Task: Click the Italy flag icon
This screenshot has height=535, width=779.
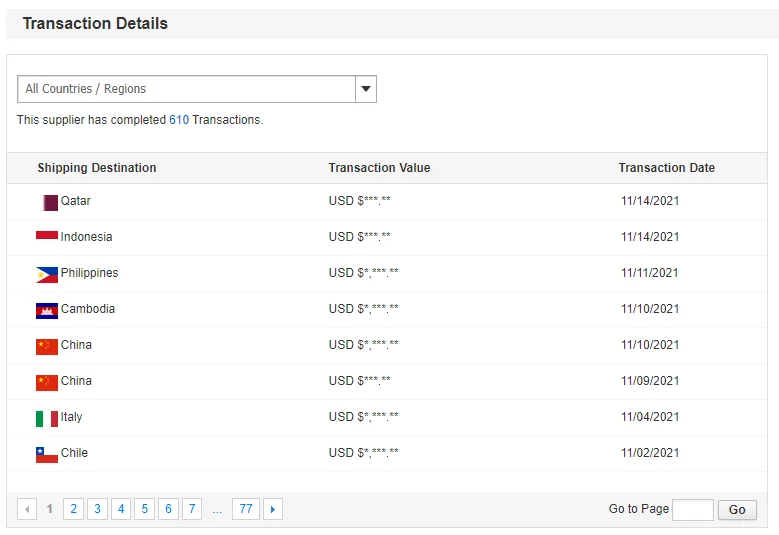Action: [47, 418]
